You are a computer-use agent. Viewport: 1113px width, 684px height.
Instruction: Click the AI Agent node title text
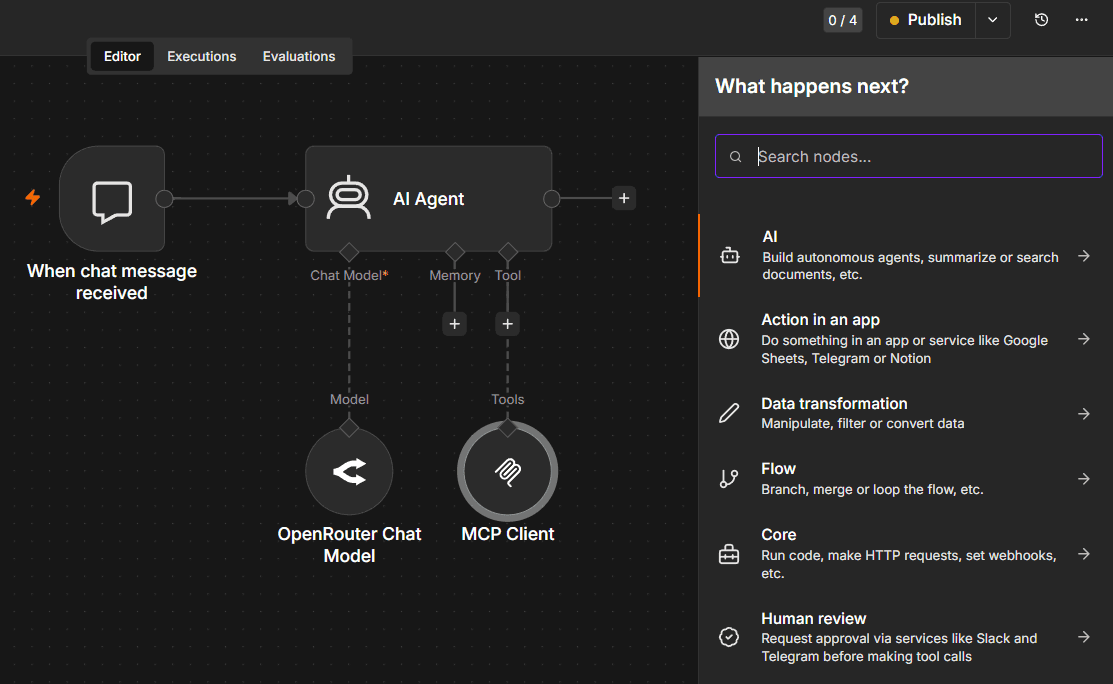[429, 199]
